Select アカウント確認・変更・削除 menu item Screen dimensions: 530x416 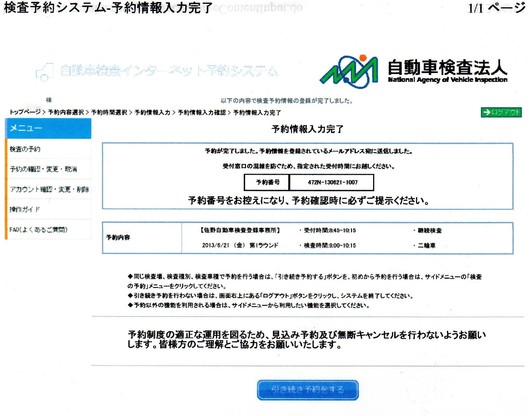(48, 189)
